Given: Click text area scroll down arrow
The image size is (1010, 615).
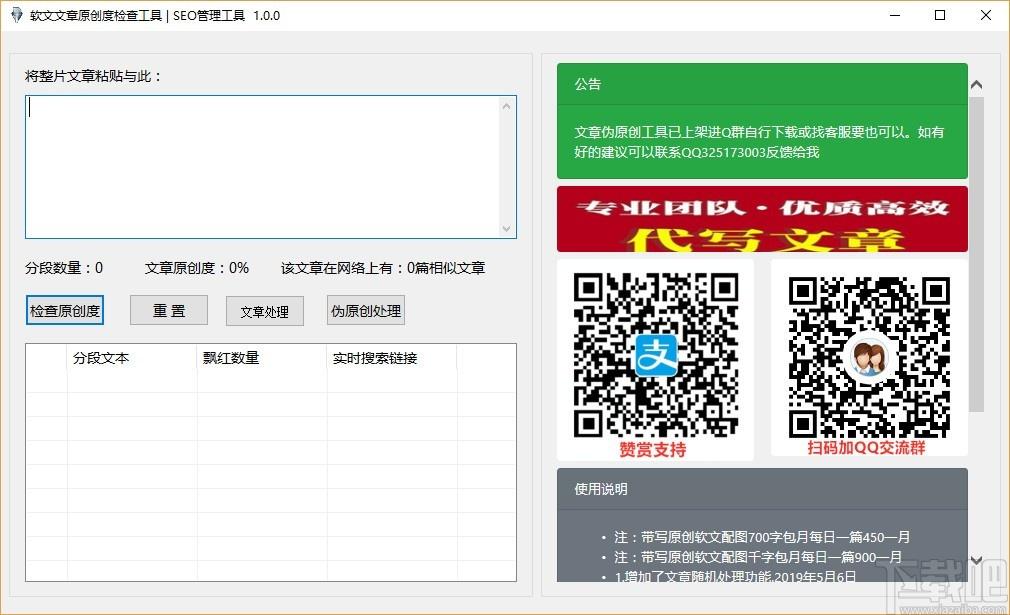Looking at the screenshot, I should pyautogui.click(x=506, y=229).
